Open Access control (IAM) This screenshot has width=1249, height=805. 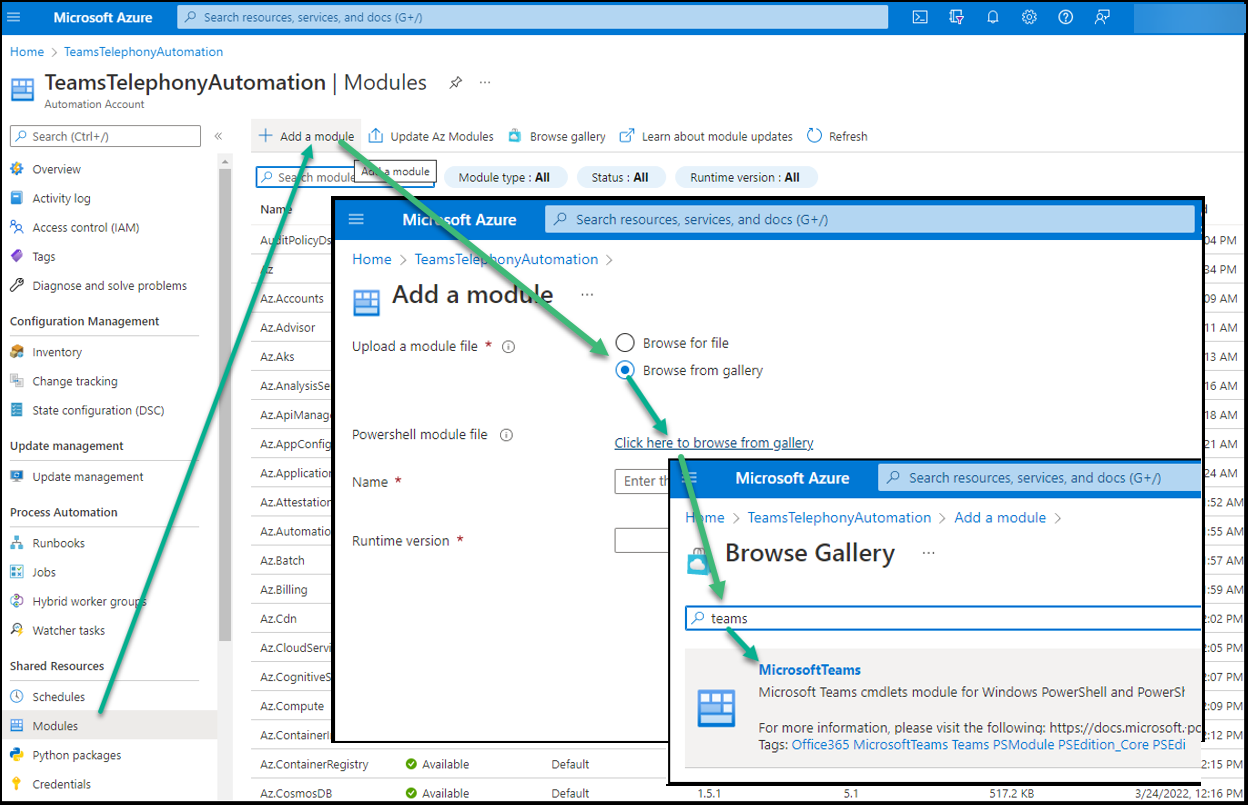coord(86,227)
